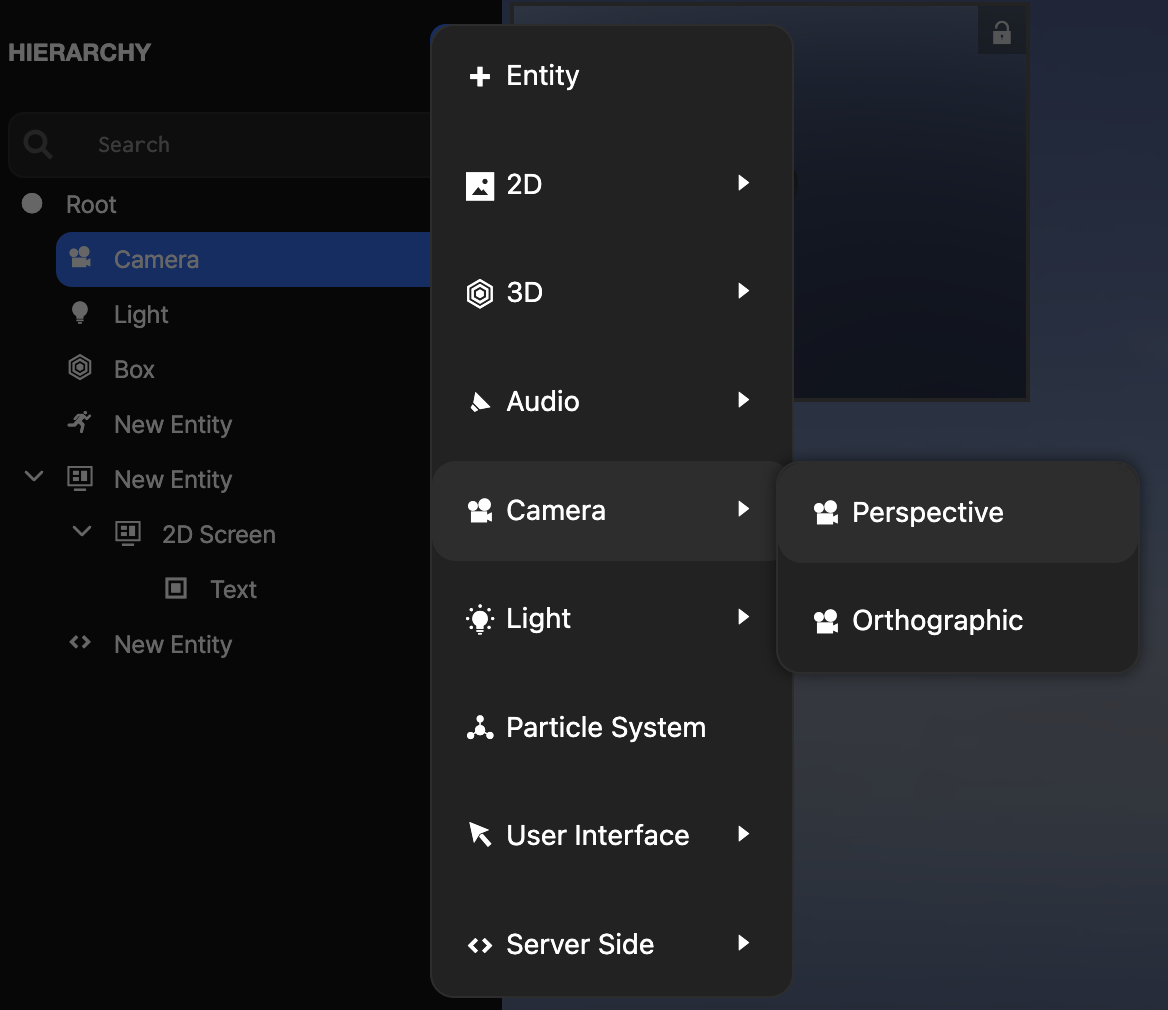Screen dimensions: 1168x1010
Task: Click the Particle System icon in menu
Action: coord(480,728)
